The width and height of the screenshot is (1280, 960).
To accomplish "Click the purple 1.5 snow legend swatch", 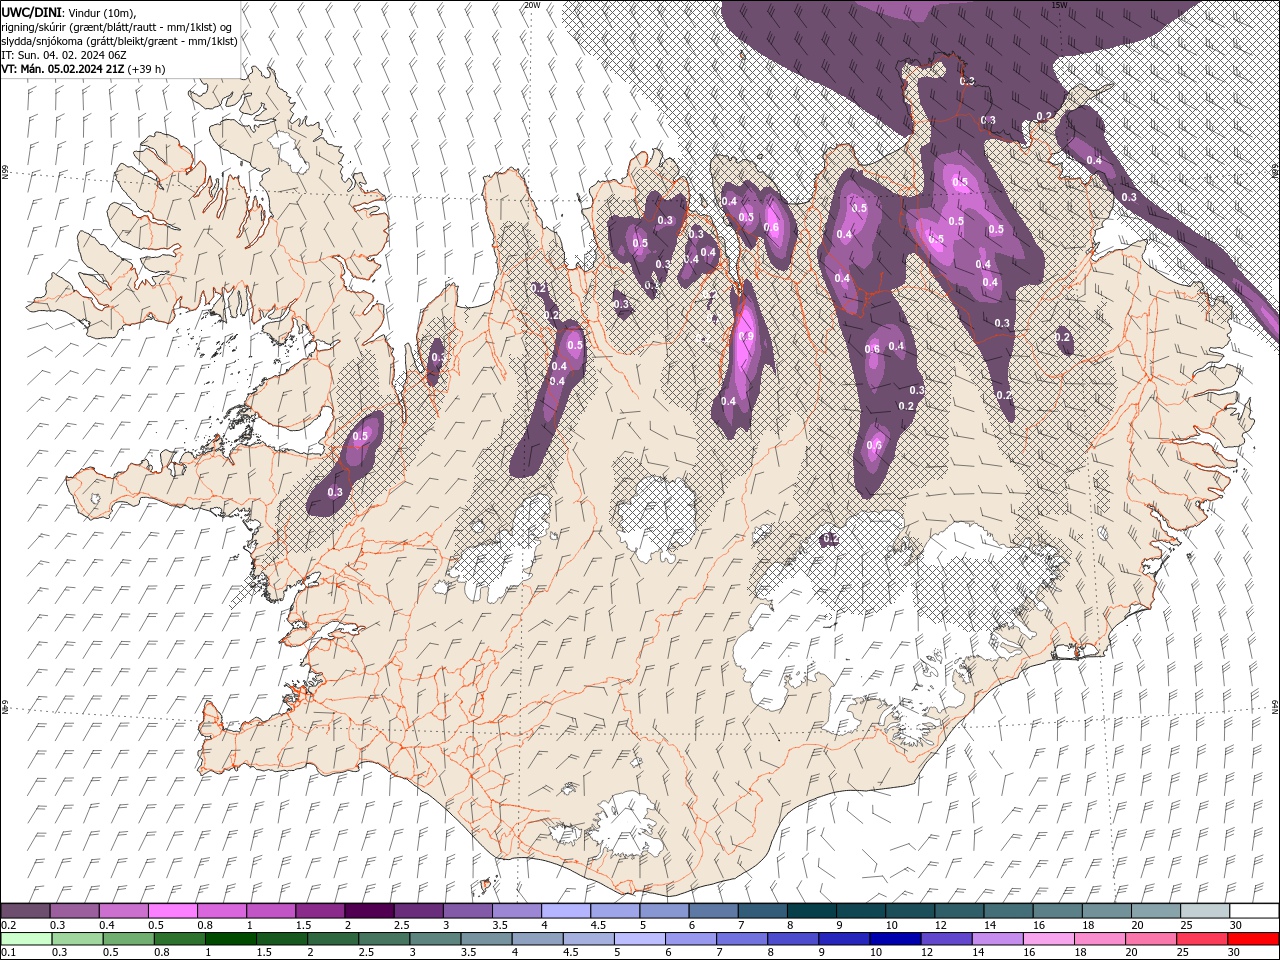I will [x=320, y=911].
